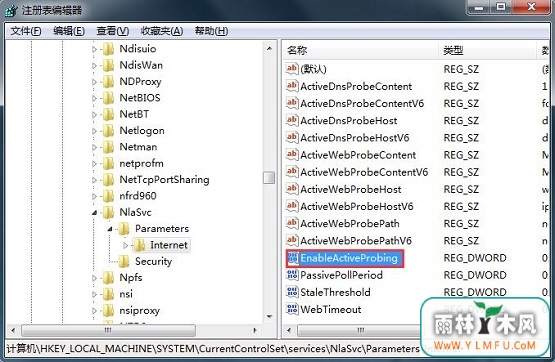Select the Internet folder icon

point(139,245)
